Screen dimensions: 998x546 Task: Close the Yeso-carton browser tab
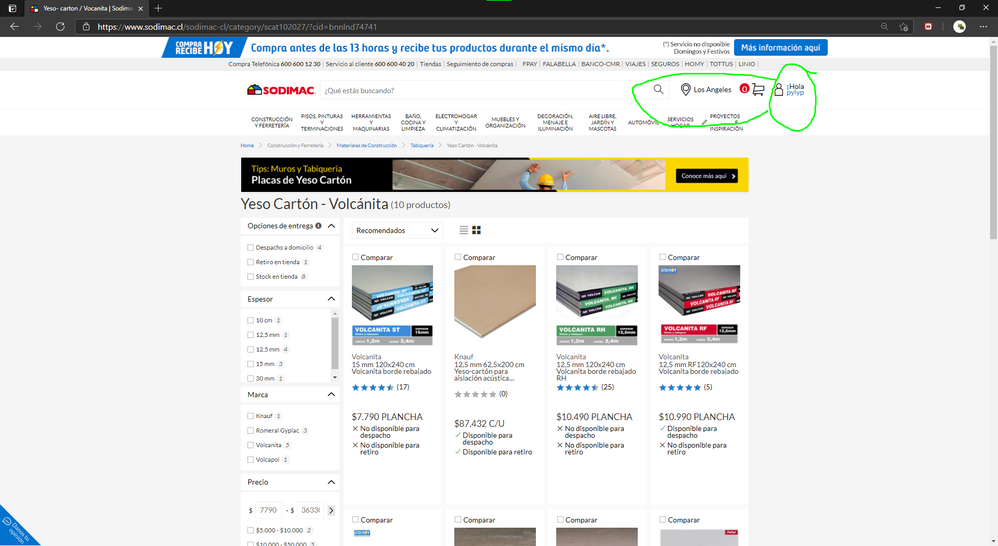coord(141,8)
